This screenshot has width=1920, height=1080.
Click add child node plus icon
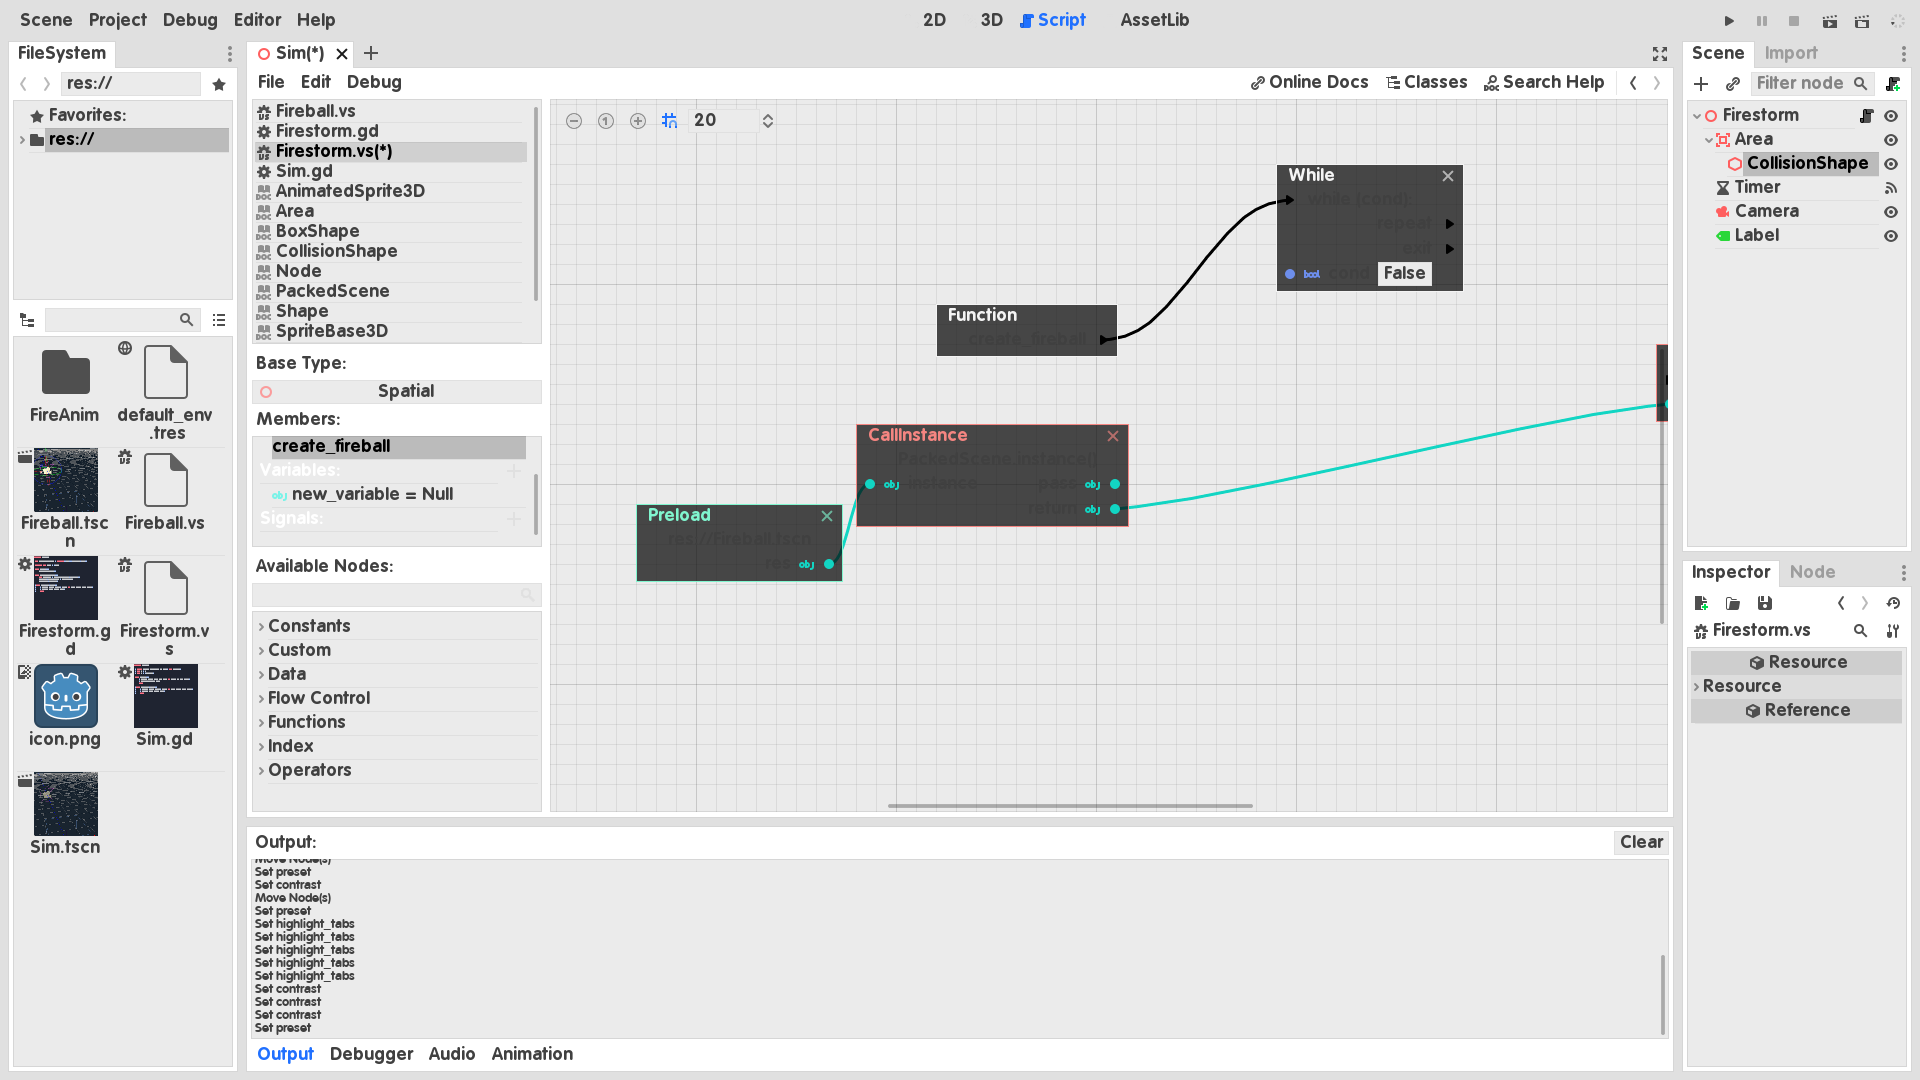[x=1701, y=84]
